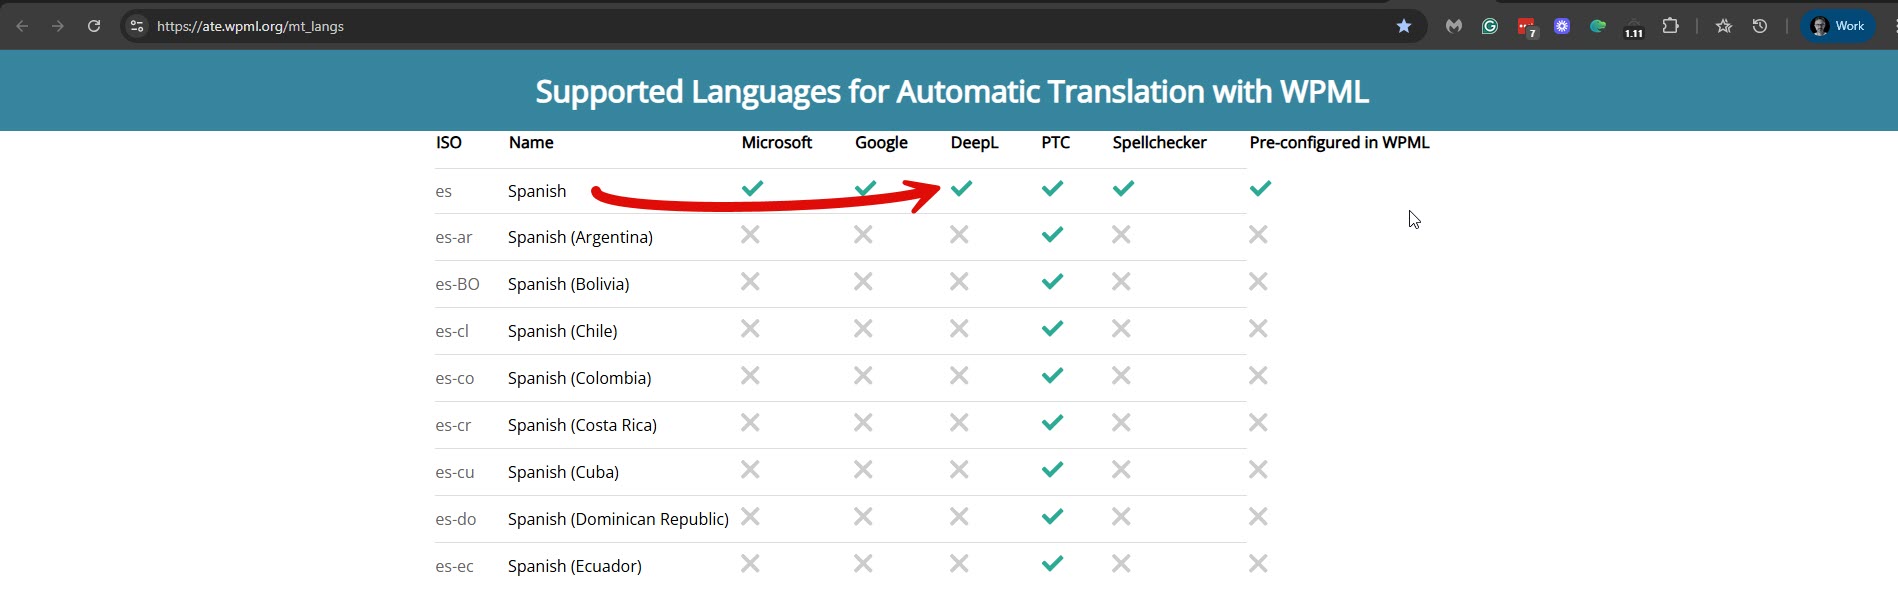Click the Cuba row PTC checkmark
The width and height of the screenshot is (1898, 589).
point(1052,470)
